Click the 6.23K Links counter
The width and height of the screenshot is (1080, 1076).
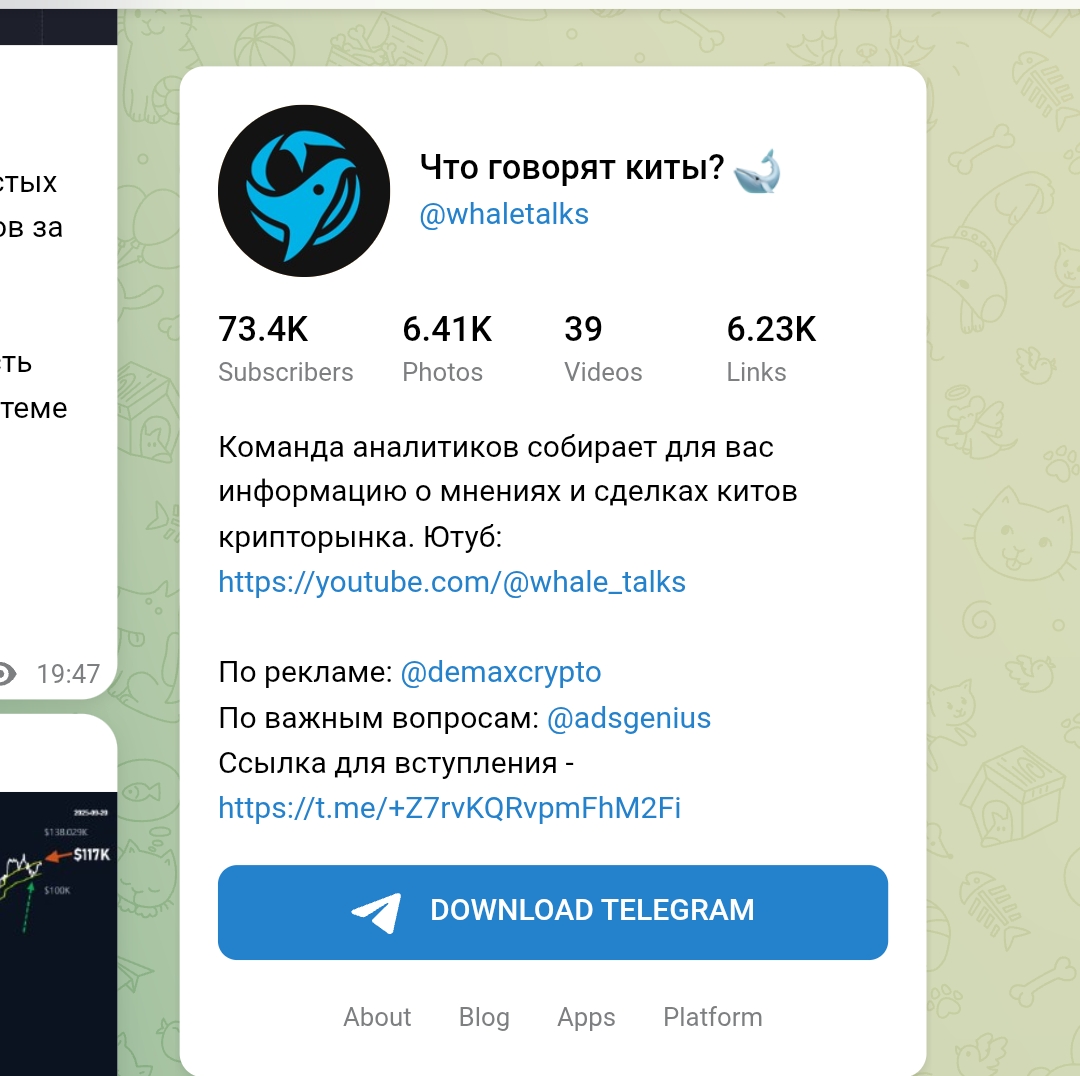click(x=771, y=349)
